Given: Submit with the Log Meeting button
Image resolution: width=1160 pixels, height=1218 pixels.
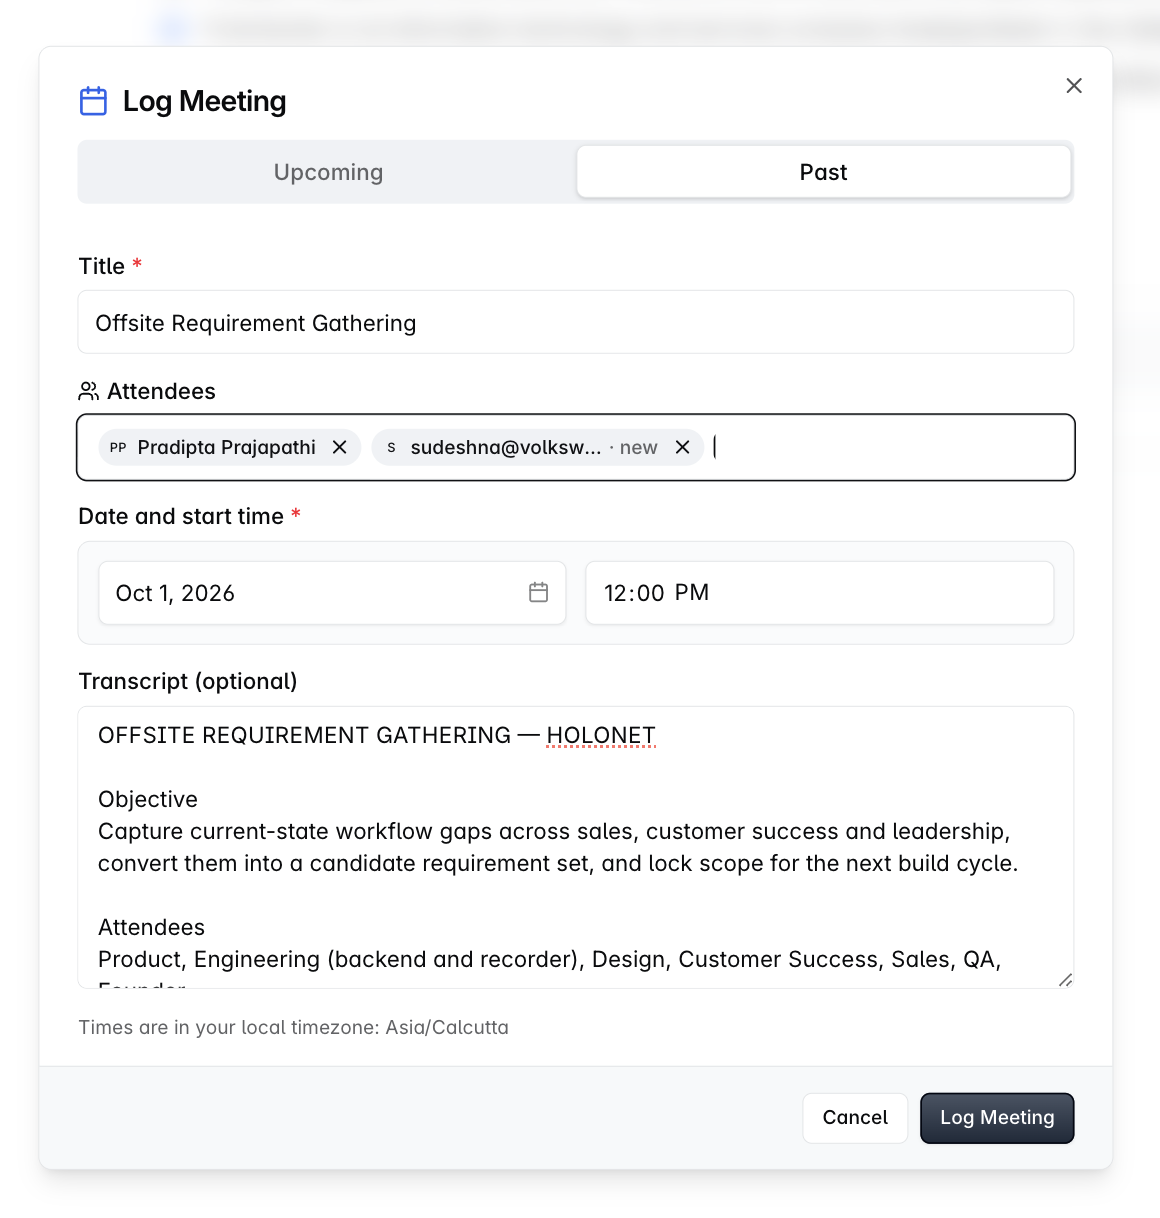Looking at the screenshot, I should (997, 1118).
